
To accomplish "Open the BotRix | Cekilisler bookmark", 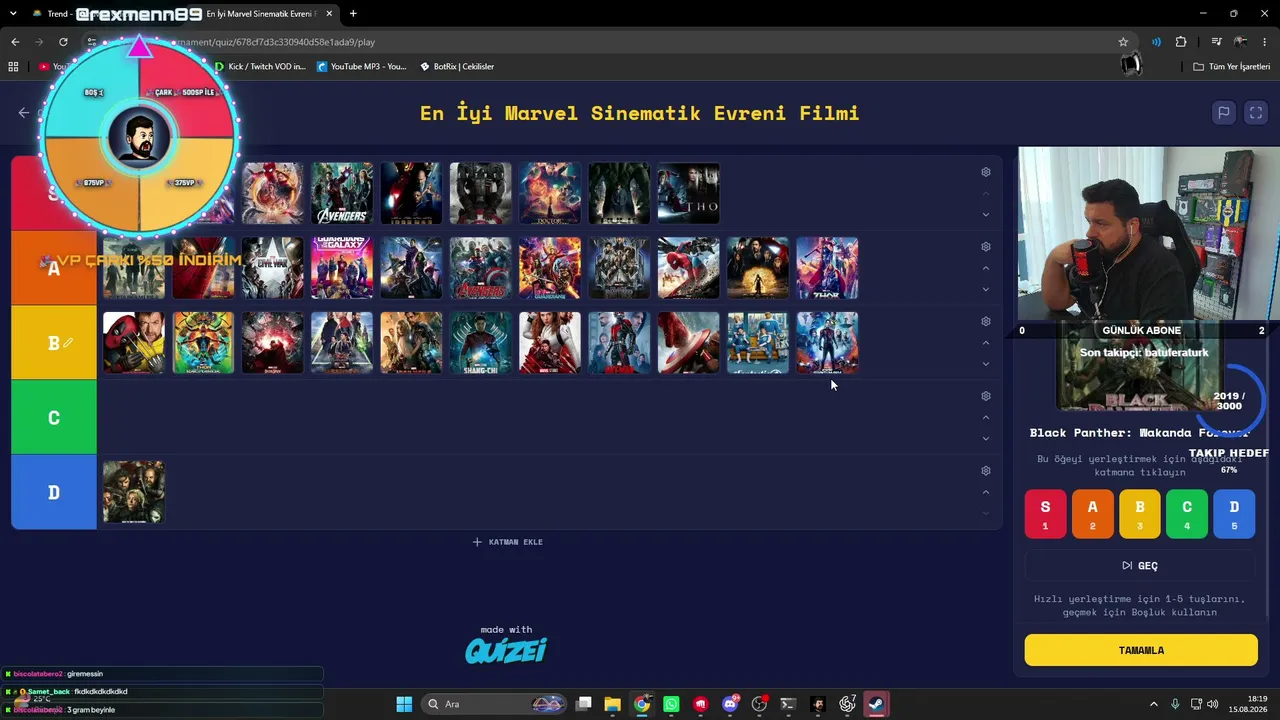I will pos(457,66).
